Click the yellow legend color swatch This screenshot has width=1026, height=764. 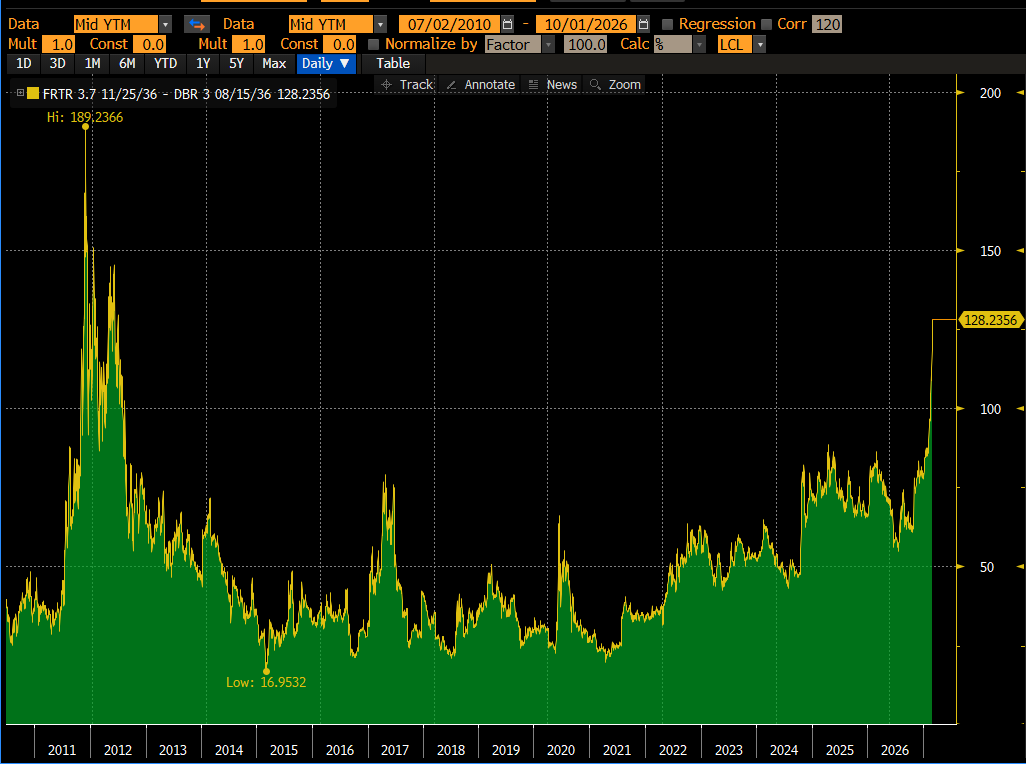(33, 94)
